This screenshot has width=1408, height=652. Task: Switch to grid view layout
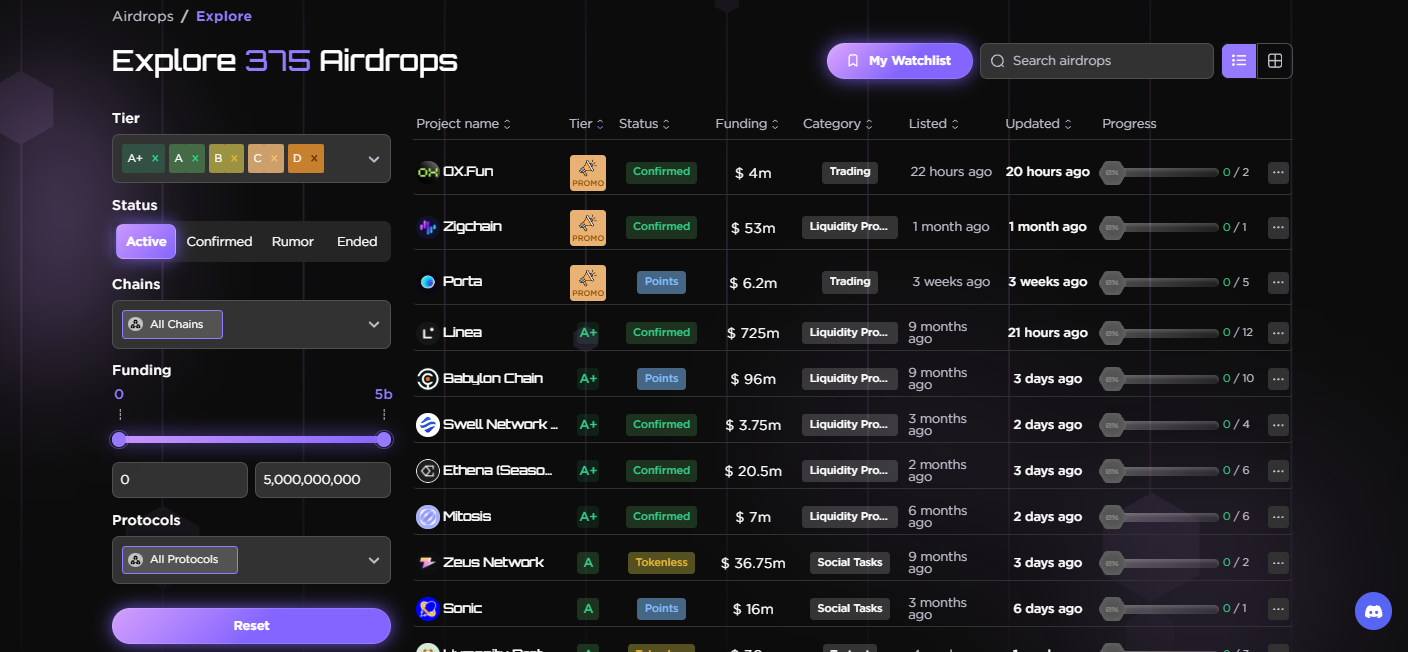[1275, 61]
